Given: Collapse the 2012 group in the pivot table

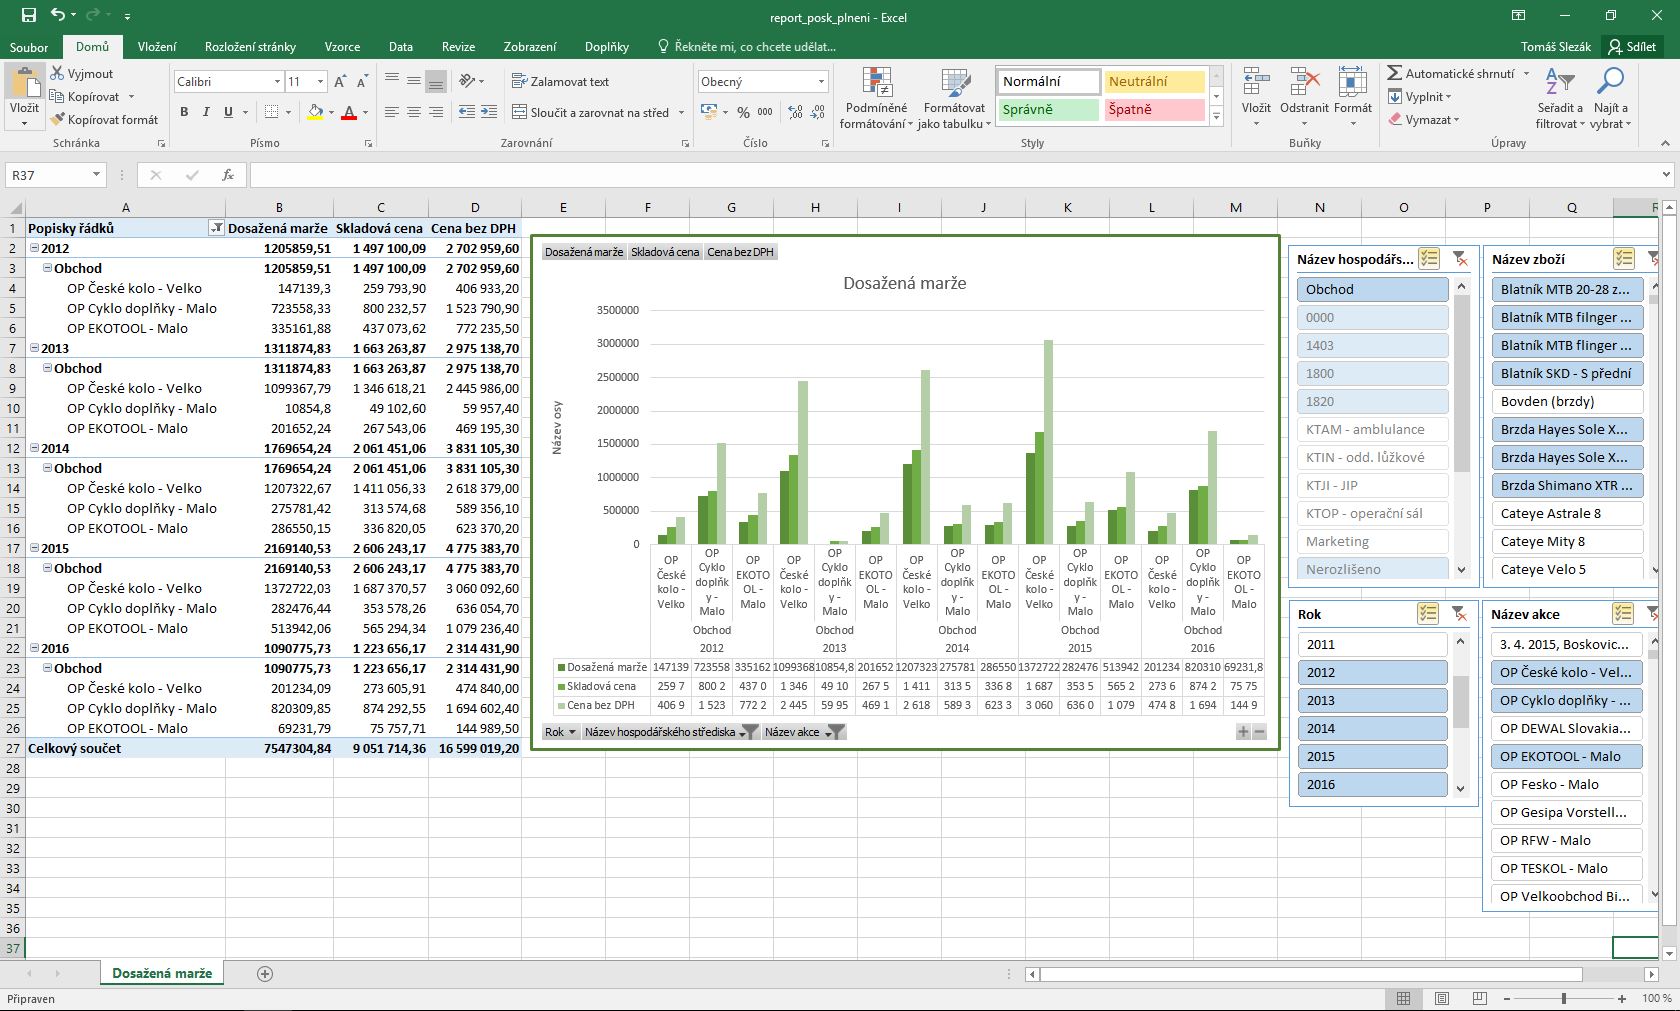Looking at the screenshot, I should coord(34,248).
